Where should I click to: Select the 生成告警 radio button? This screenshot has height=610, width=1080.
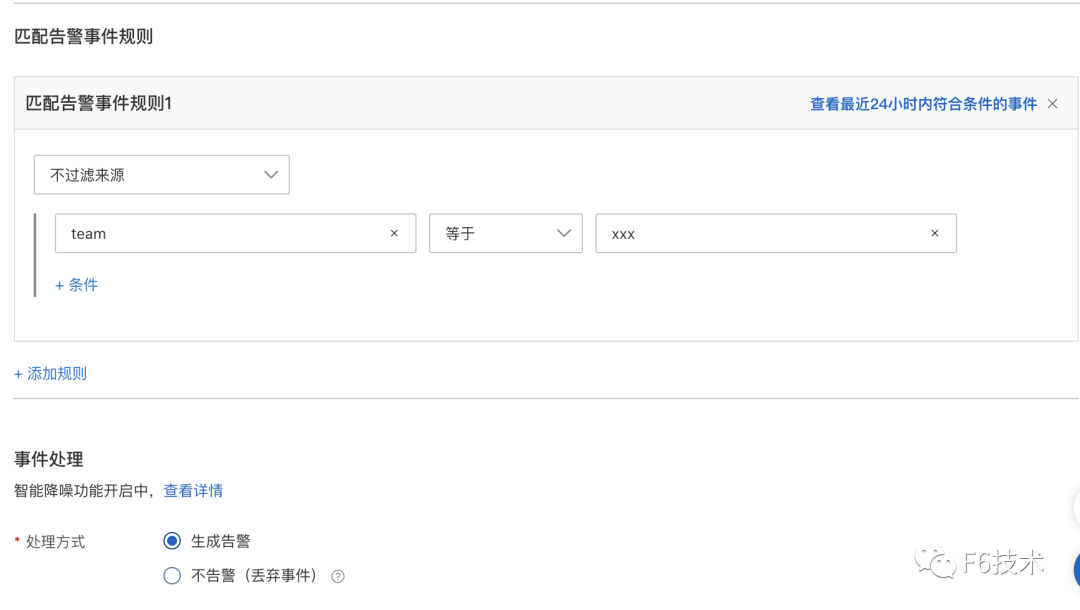[172, 541]
